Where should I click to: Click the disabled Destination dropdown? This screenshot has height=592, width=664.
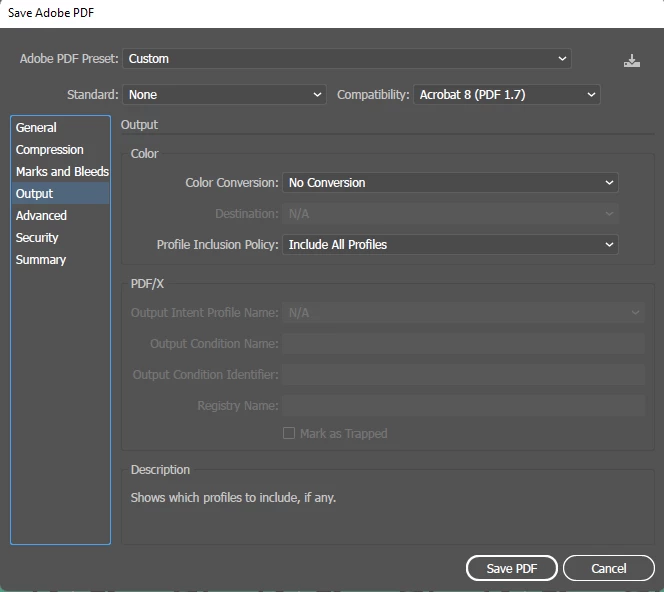[x=450, y=213]
